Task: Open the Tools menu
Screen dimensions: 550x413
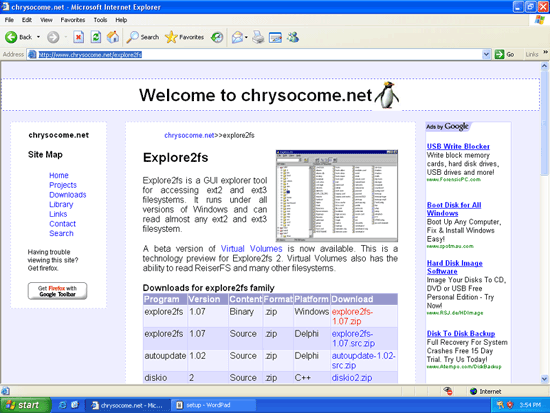Action: point(100,20)
